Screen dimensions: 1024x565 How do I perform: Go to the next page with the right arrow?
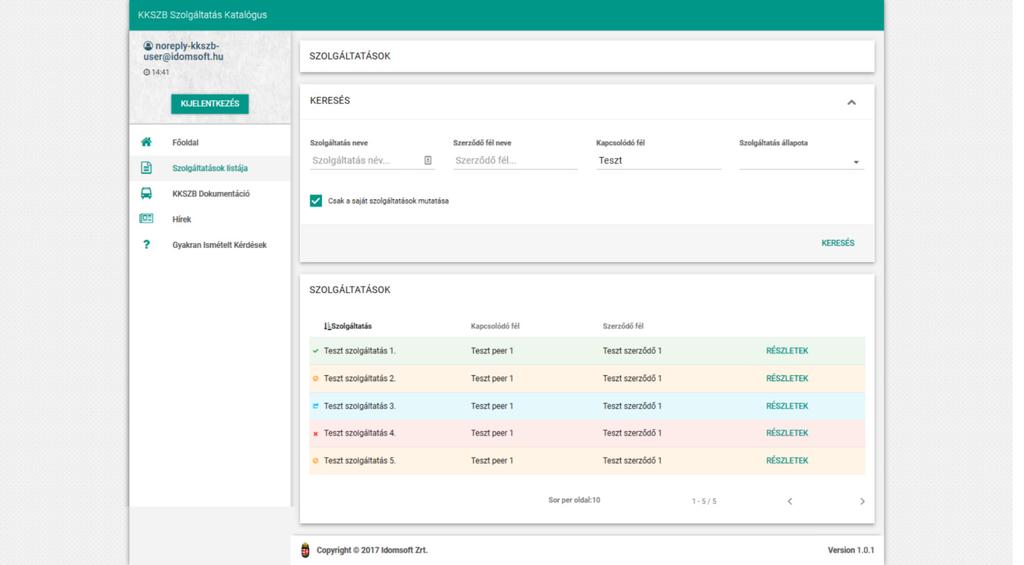coord(862,501)
